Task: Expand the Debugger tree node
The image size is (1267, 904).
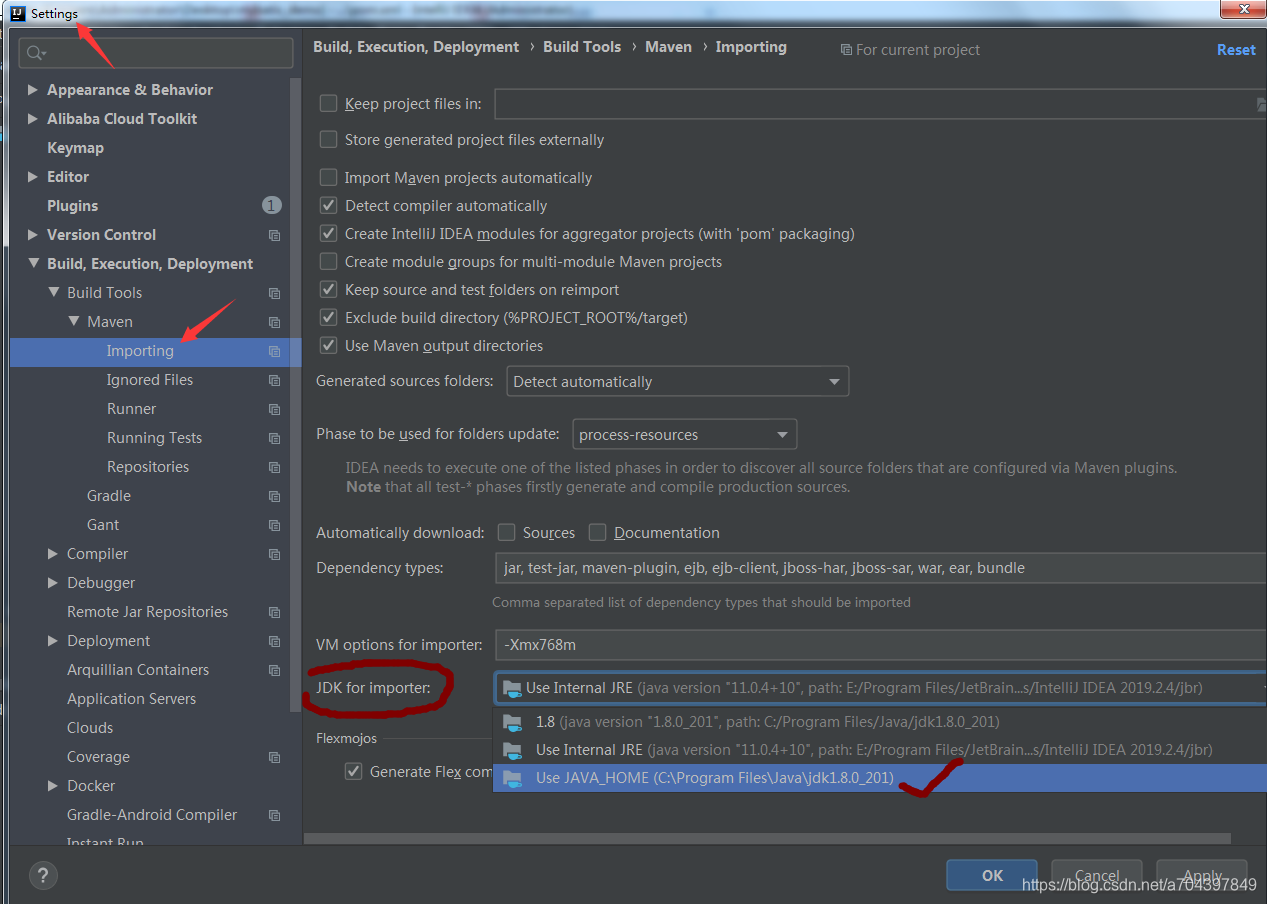Action: 53,583
